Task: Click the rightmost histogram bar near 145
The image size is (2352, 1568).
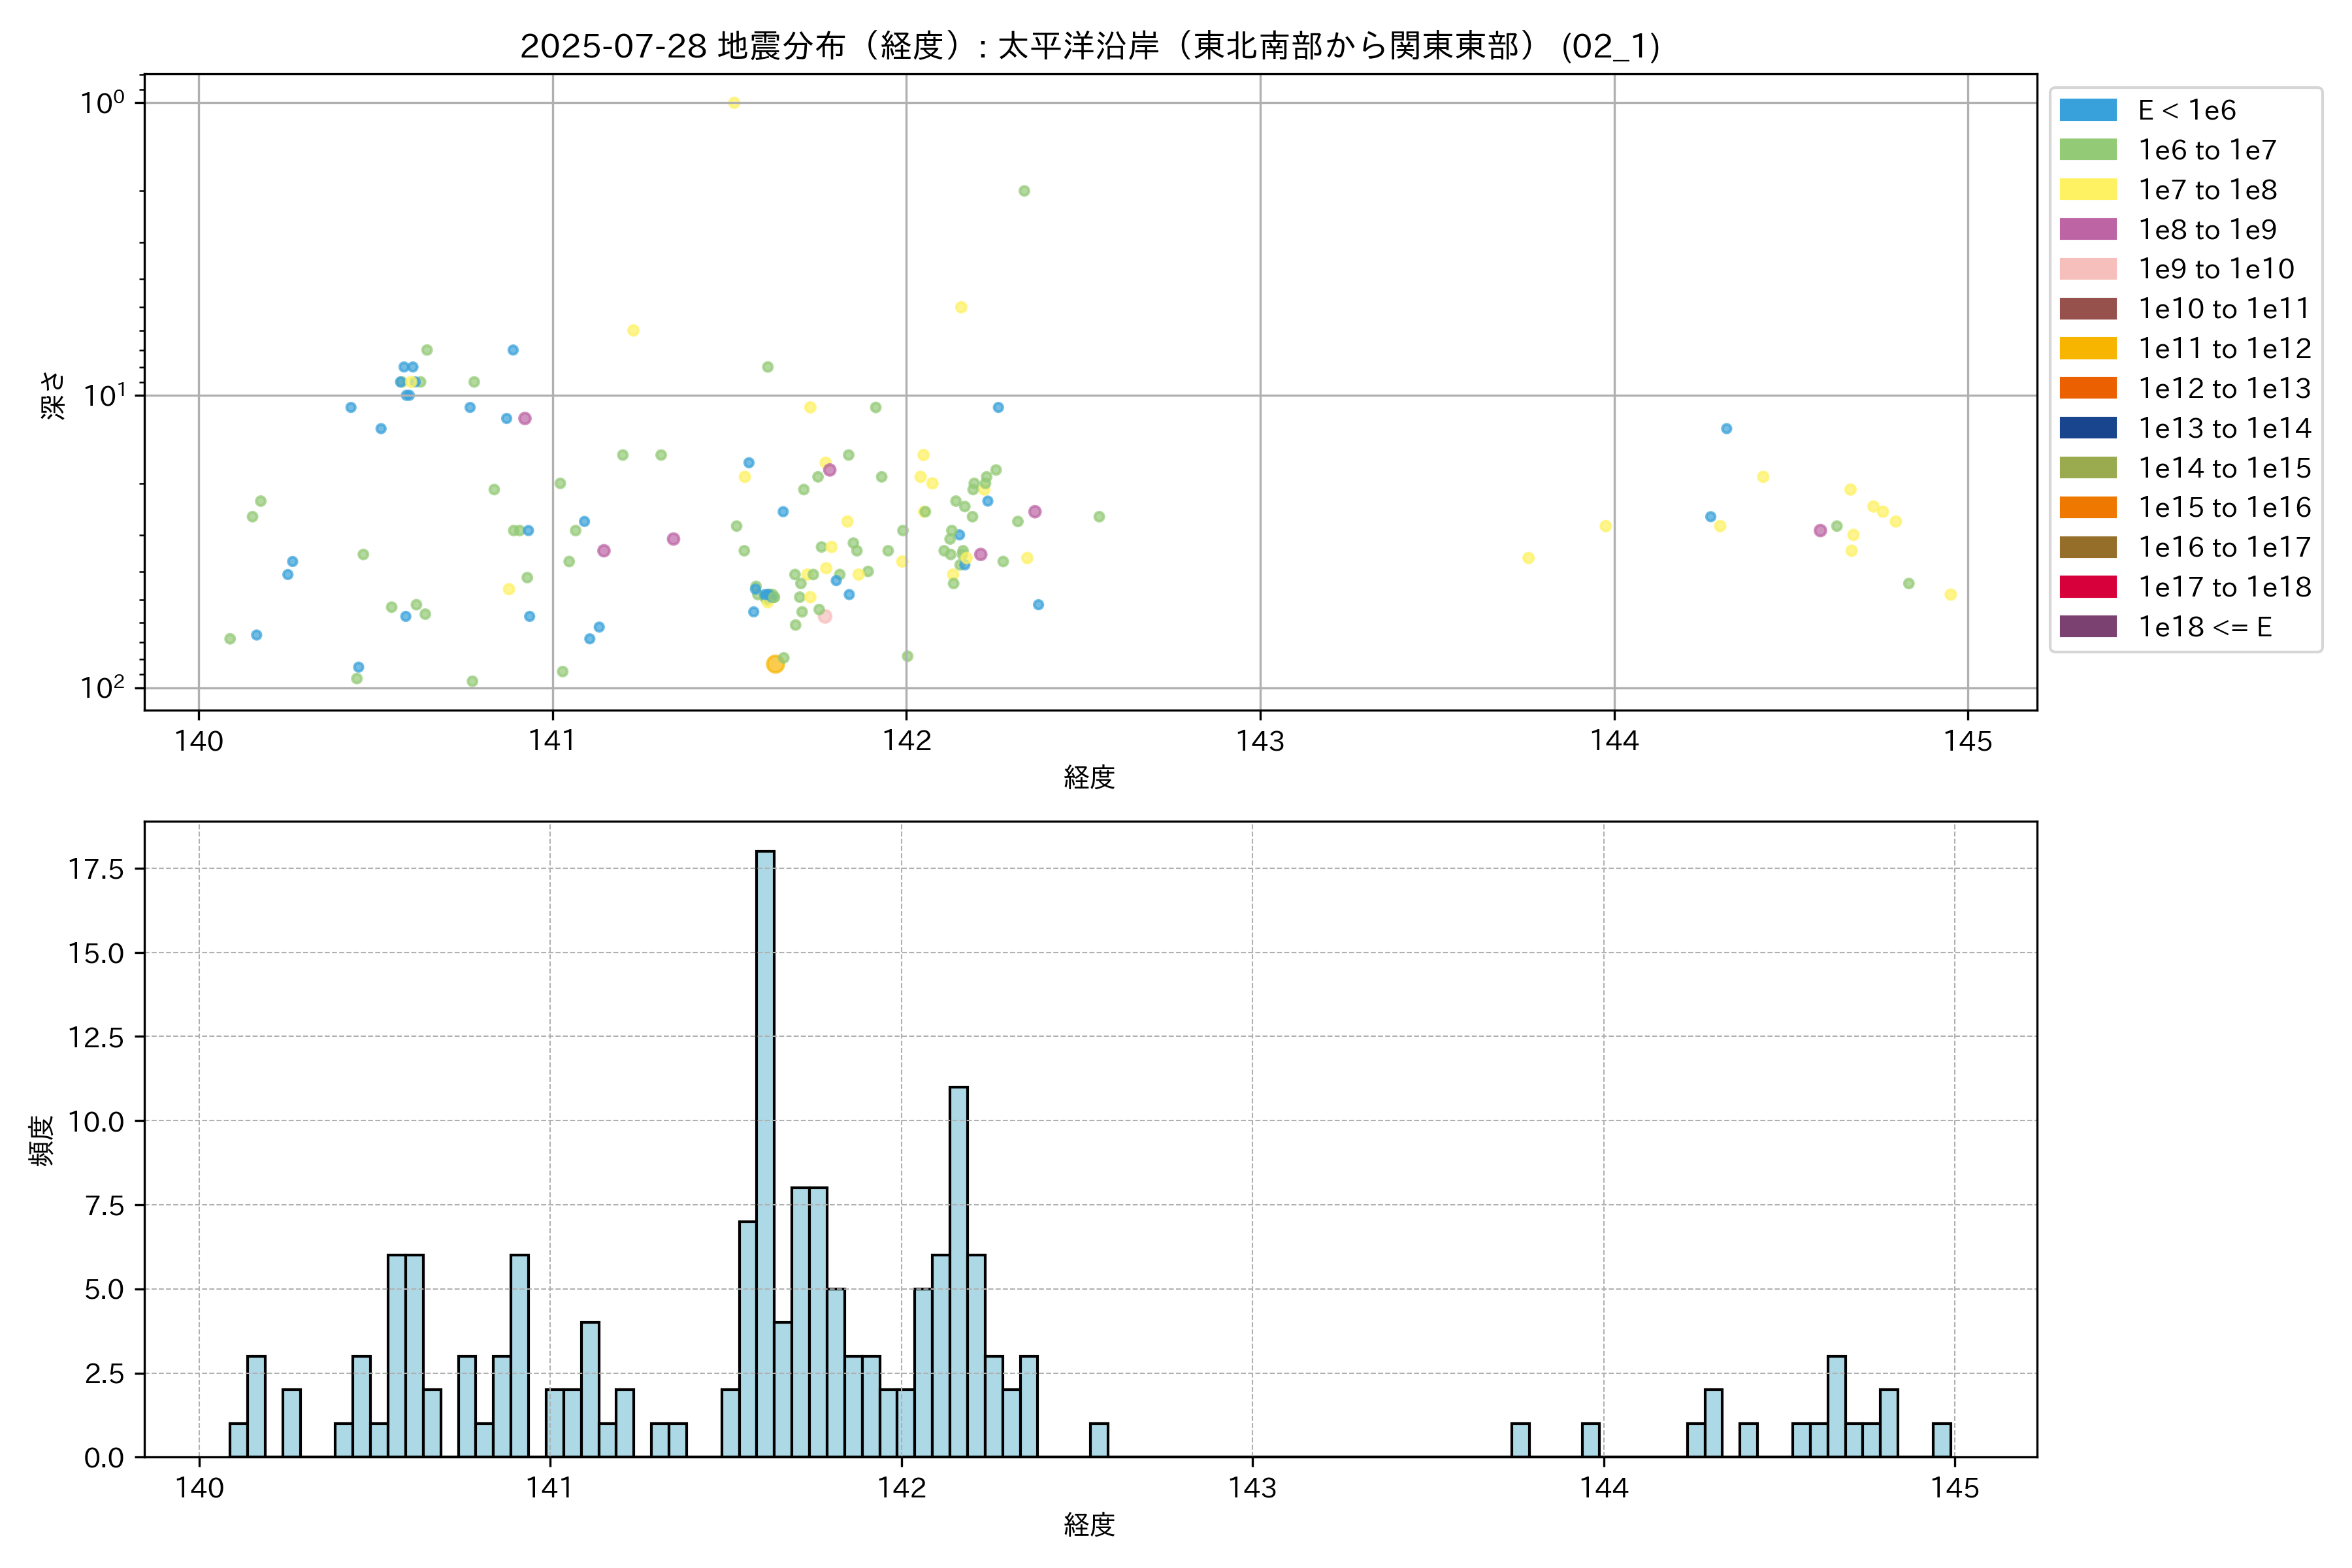Action: pyautogui.click(x=1941, y=1440)
